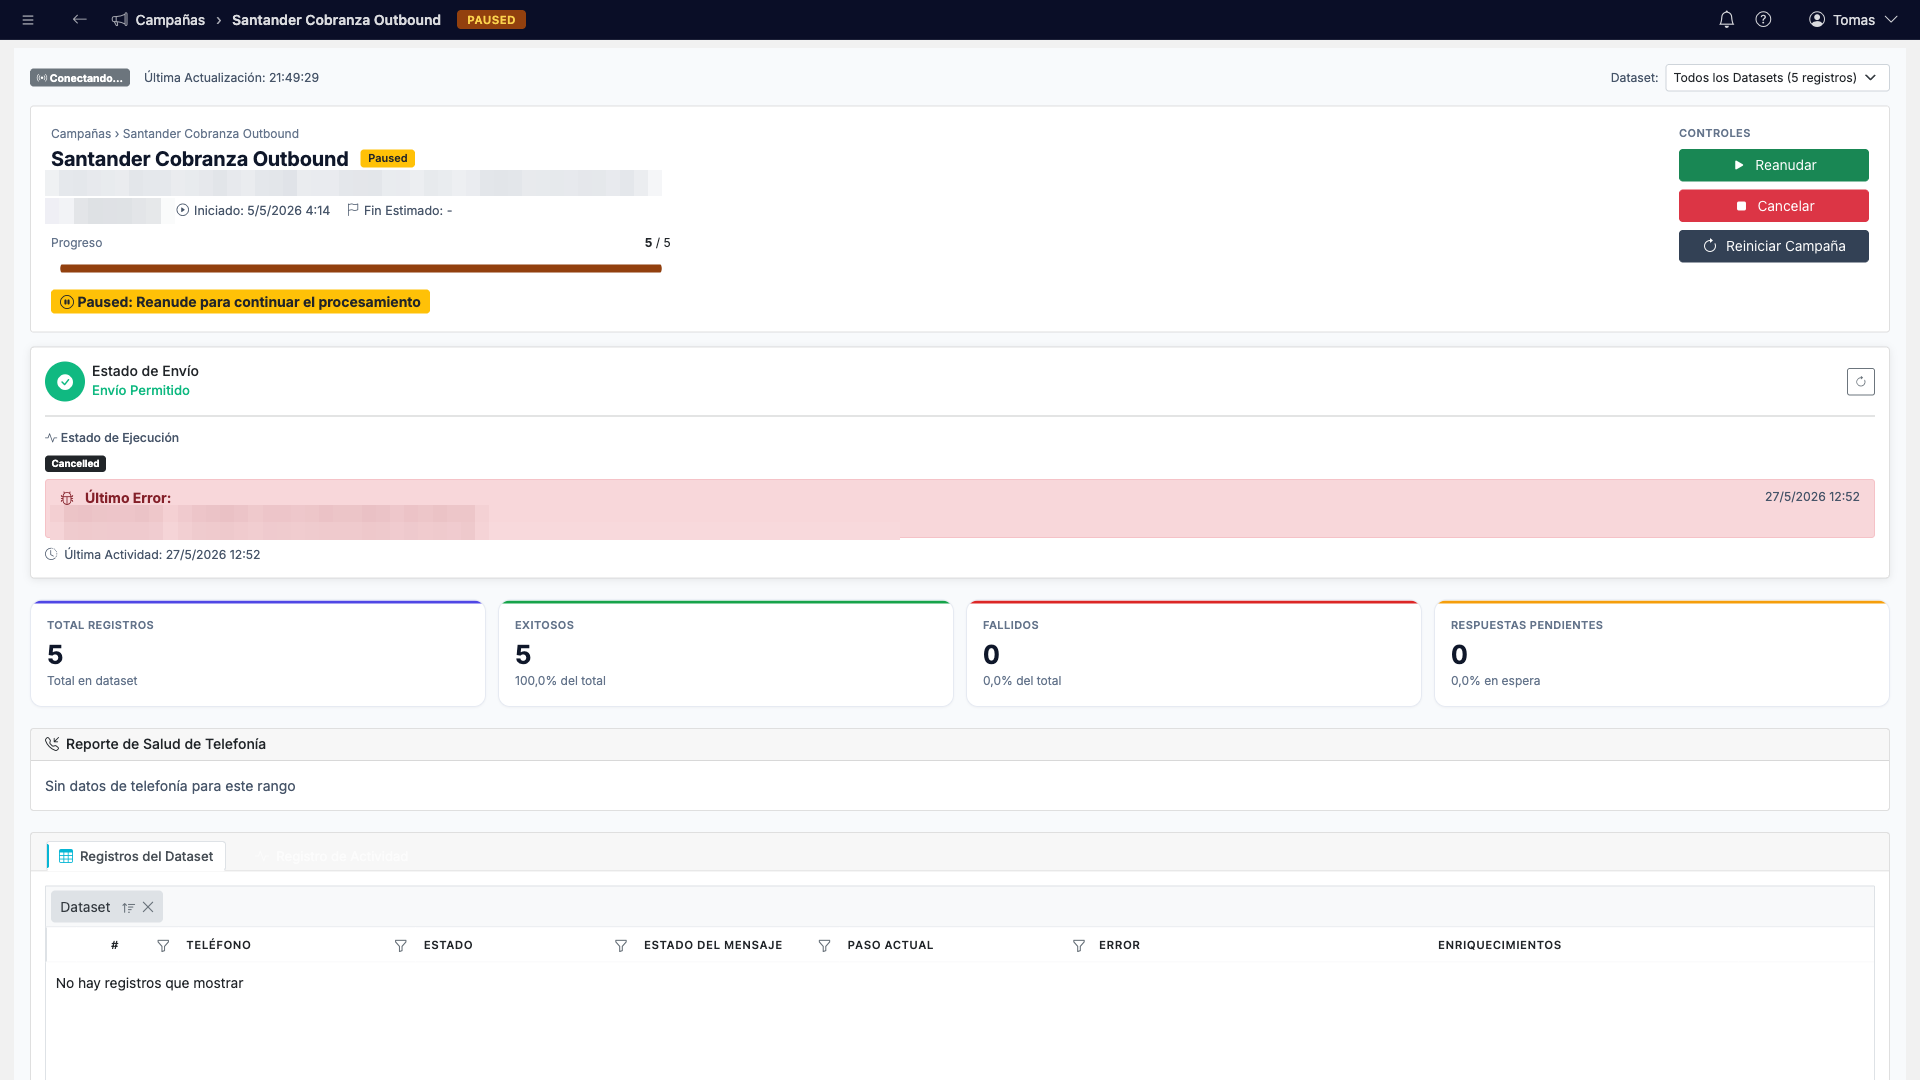Open the filter icon beside TELÉFONO header
Image resolution: width=1920 pixels, height=1080 pixels.
[x=163, y=946]
